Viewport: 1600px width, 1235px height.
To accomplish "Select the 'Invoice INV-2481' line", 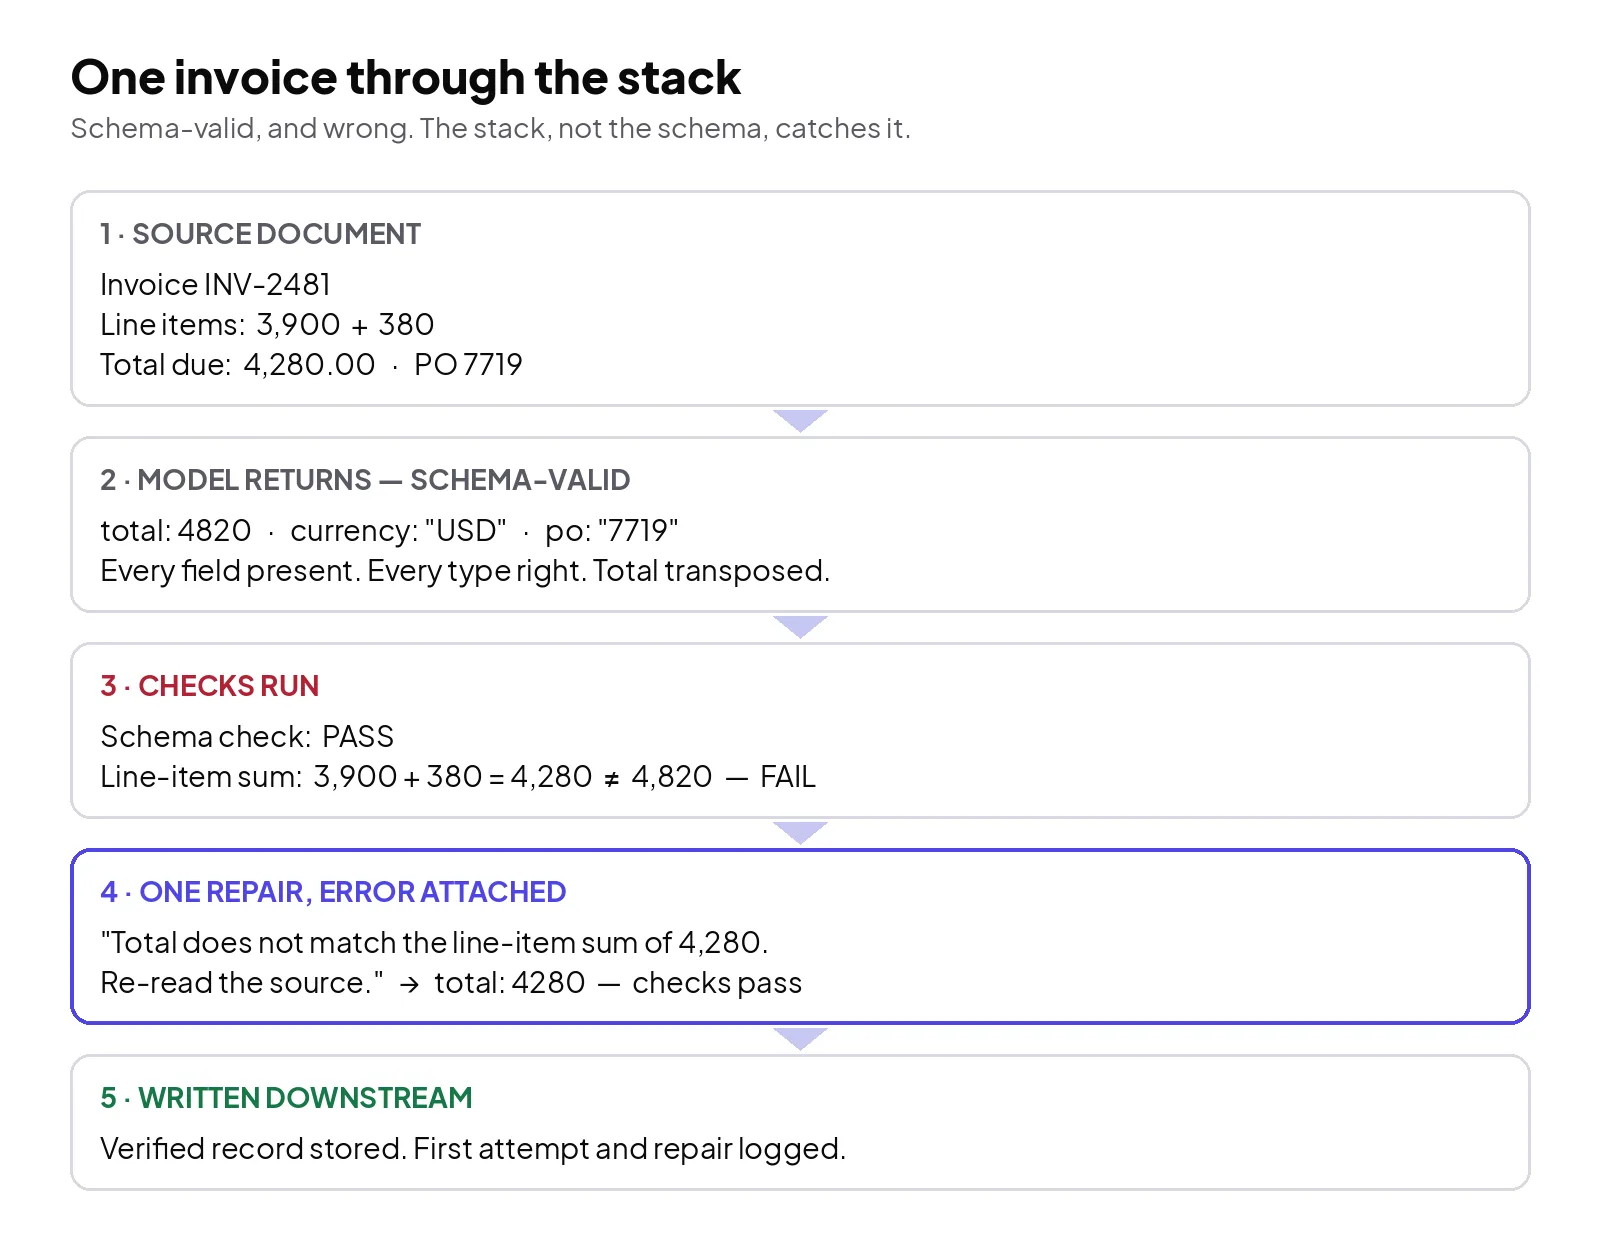I will click(x=215, y=285).
